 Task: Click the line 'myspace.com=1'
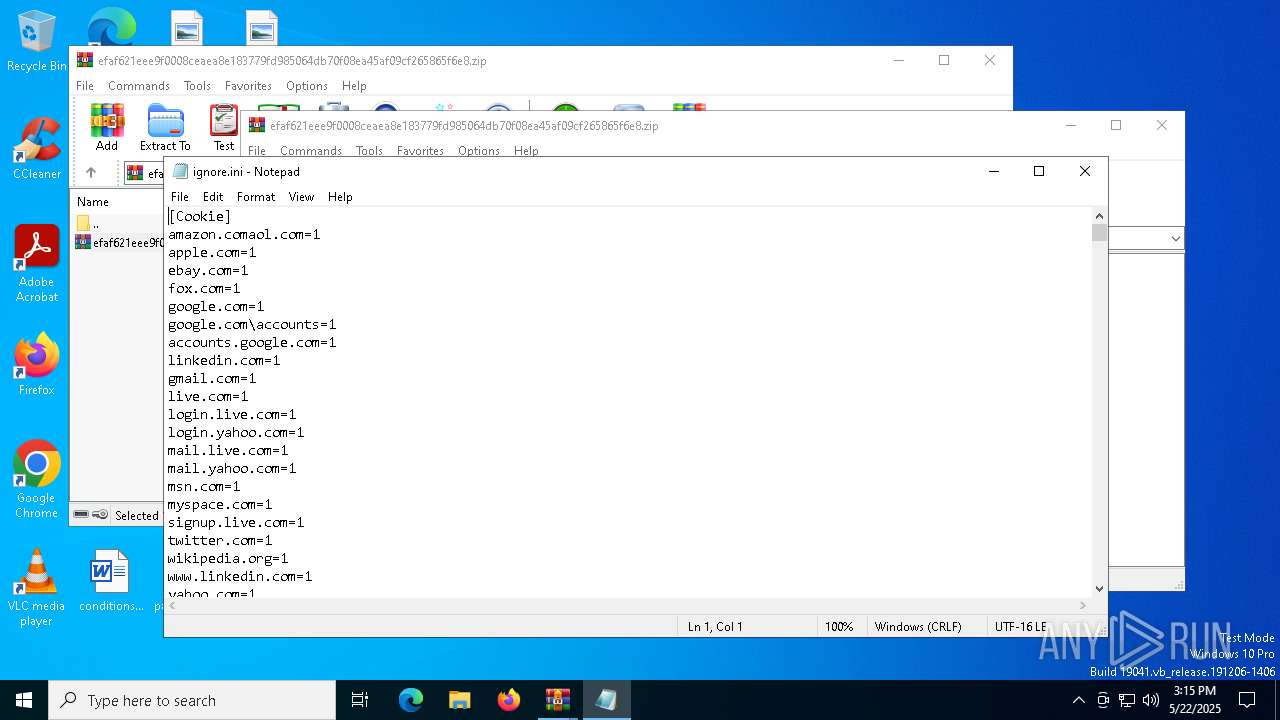[220, 504]
